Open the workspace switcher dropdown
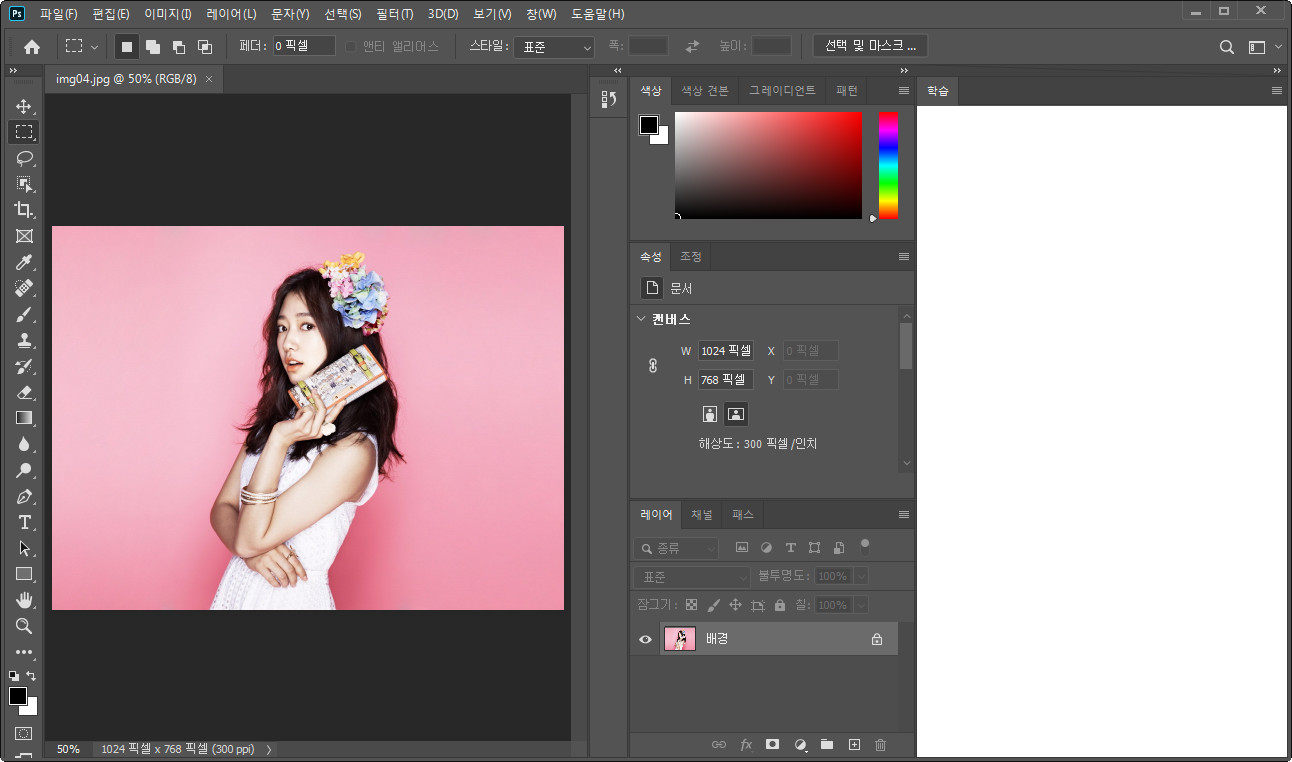This screenshot has height=762, width=1292. point(1264,46)
